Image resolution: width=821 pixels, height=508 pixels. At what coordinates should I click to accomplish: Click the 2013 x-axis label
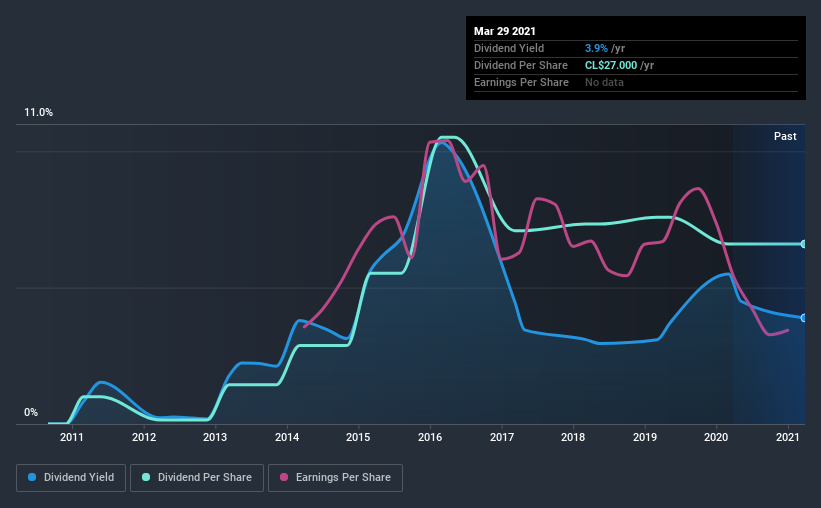point(215,437)
